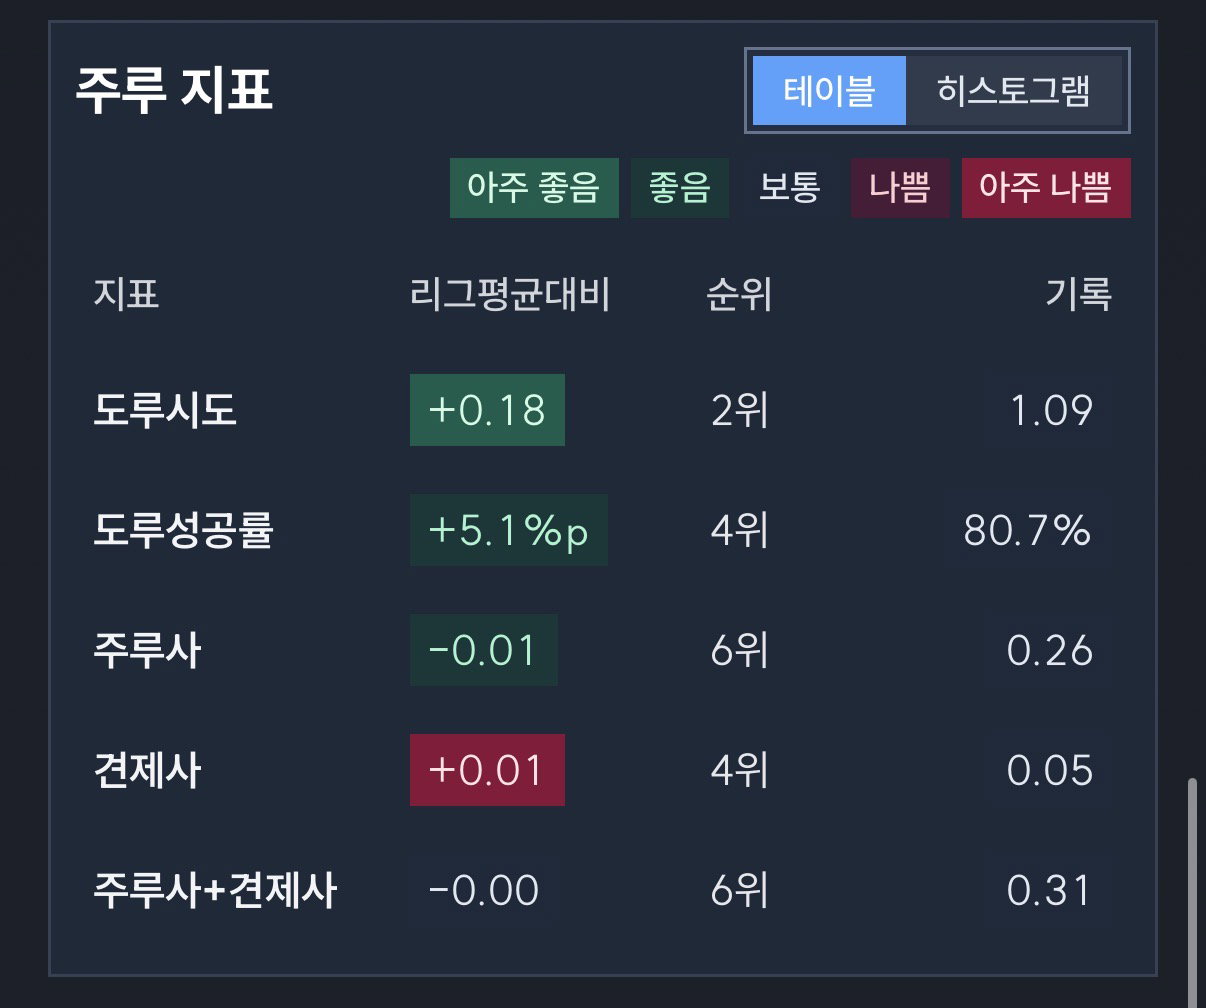The width and height of the screenshot is (1206, 1008).
Task: Click the 나쁨 legend swatch
Action: click(900, 188)
